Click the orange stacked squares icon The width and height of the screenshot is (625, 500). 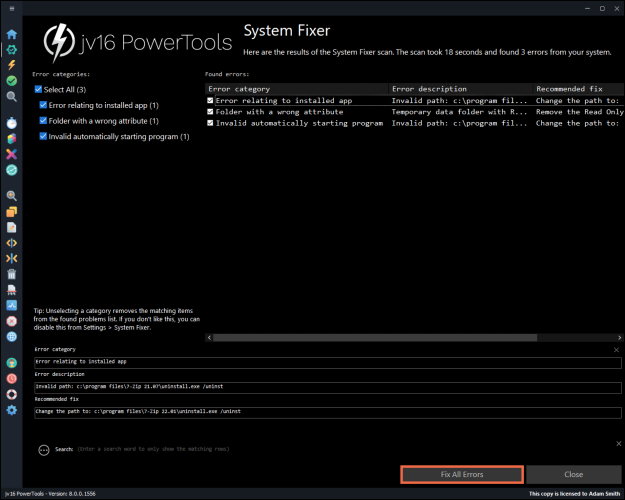tap(12, 212)
